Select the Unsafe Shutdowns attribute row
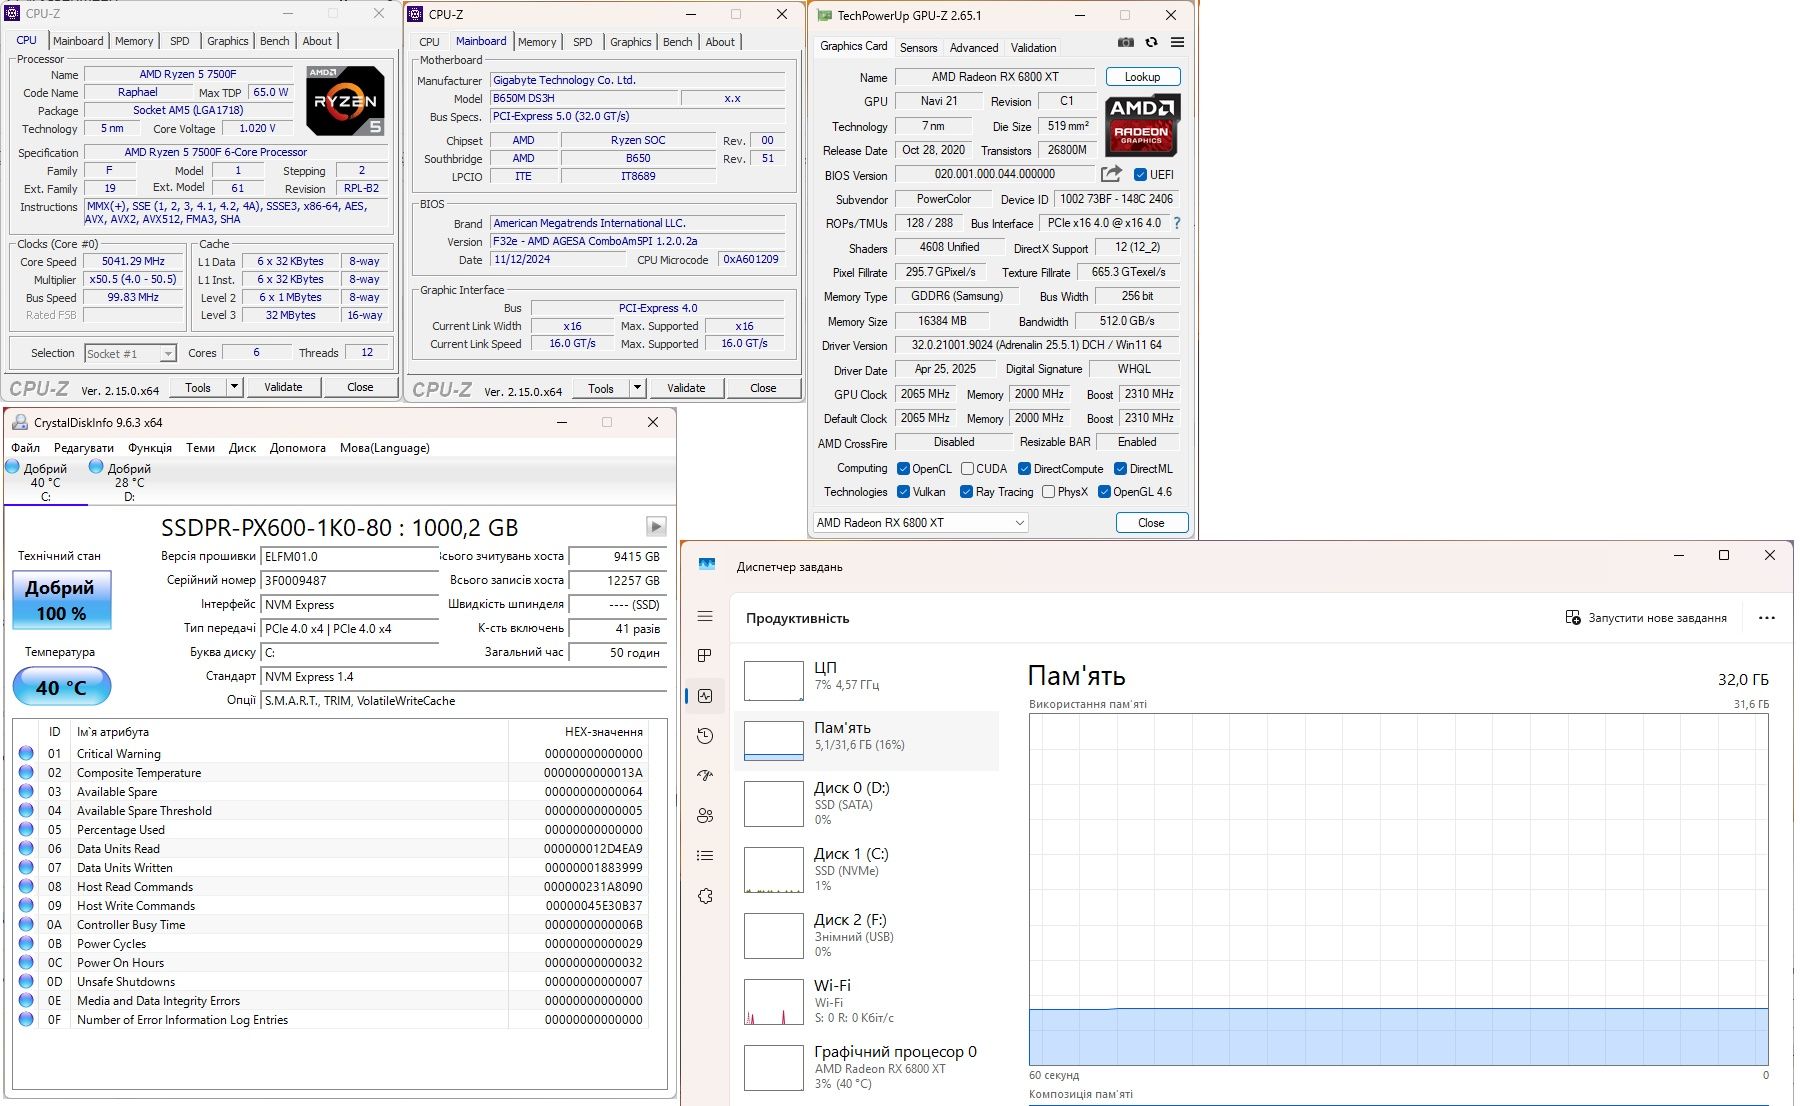Viewport: 1800px width, 1106px height. click(x=331, y=981)
